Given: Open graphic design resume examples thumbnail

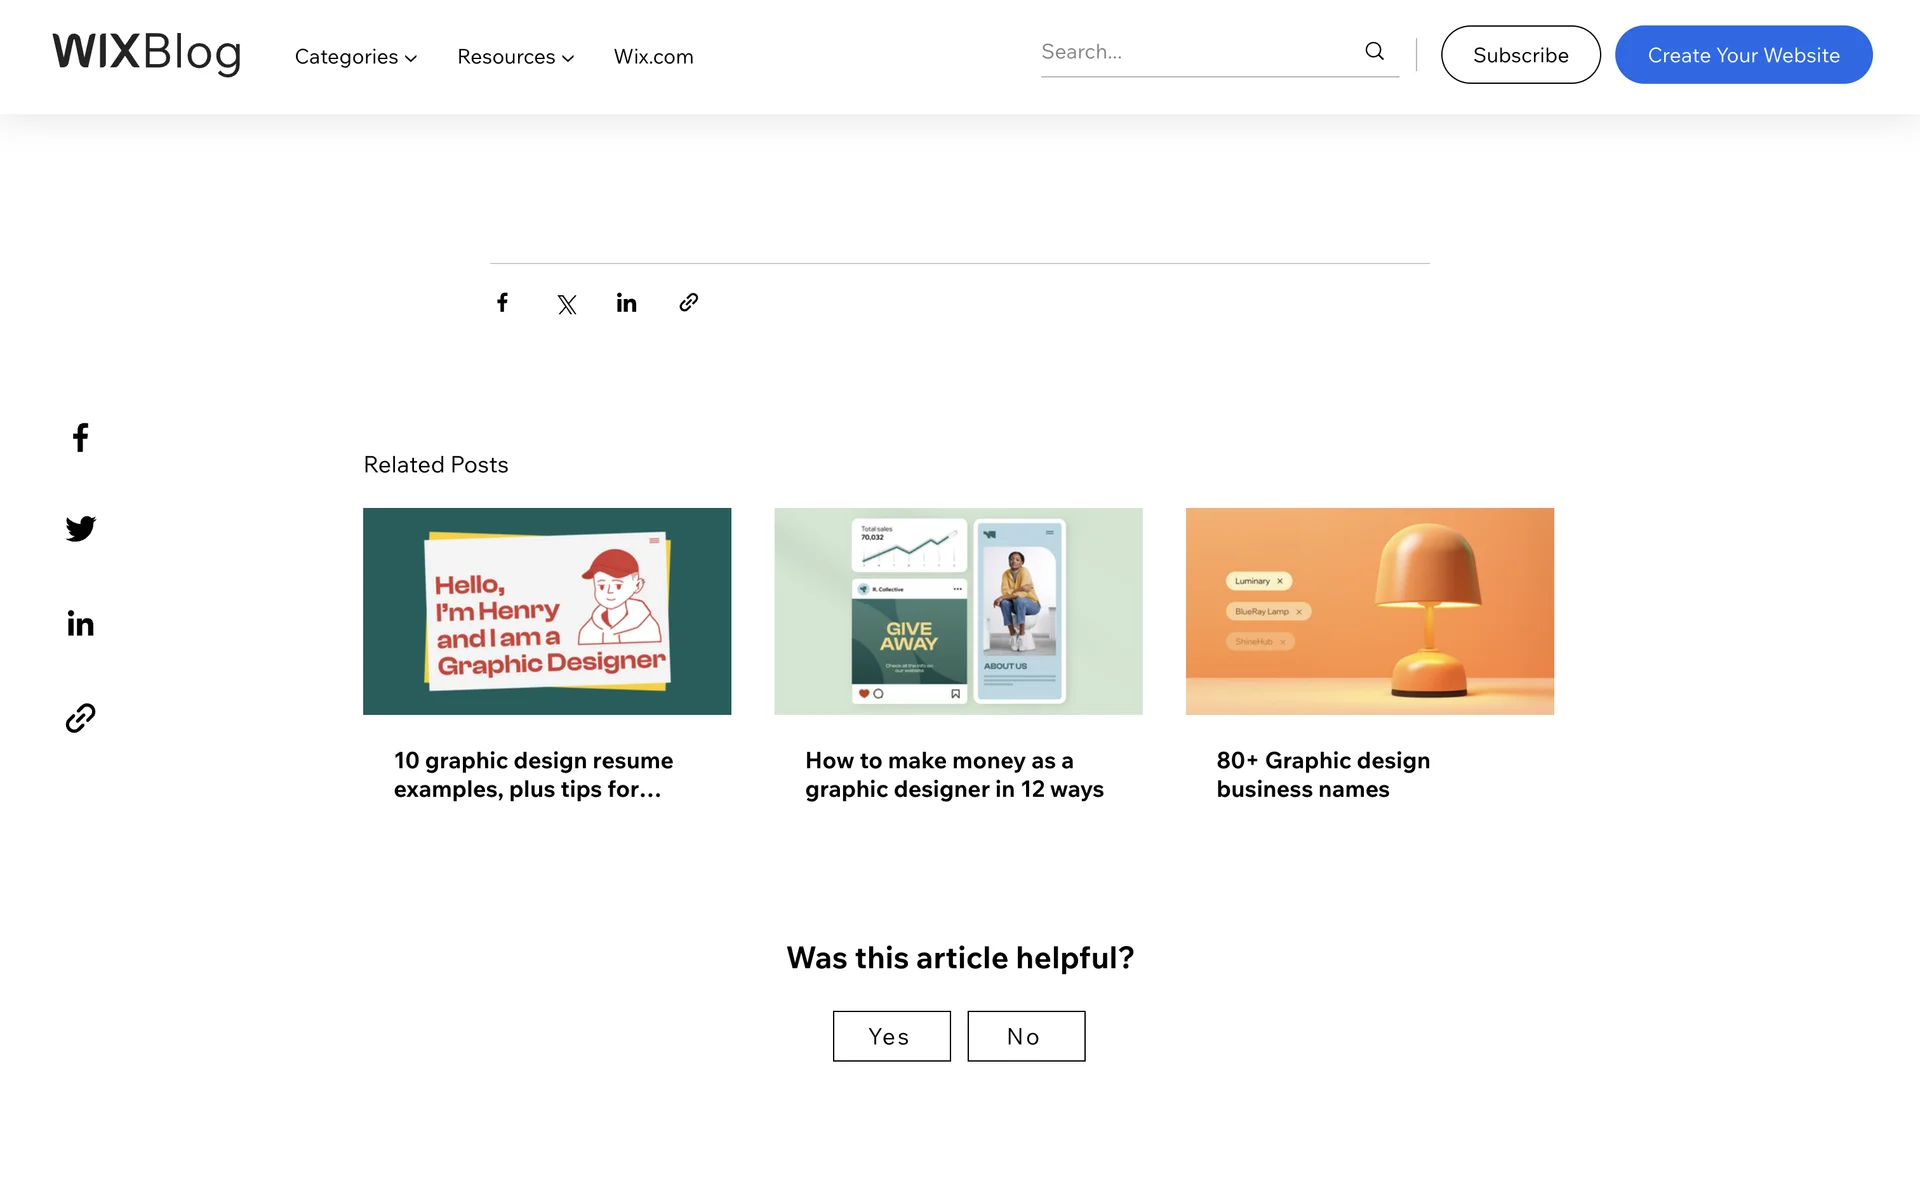Looking at the screenshot, I should click(547, 611).
